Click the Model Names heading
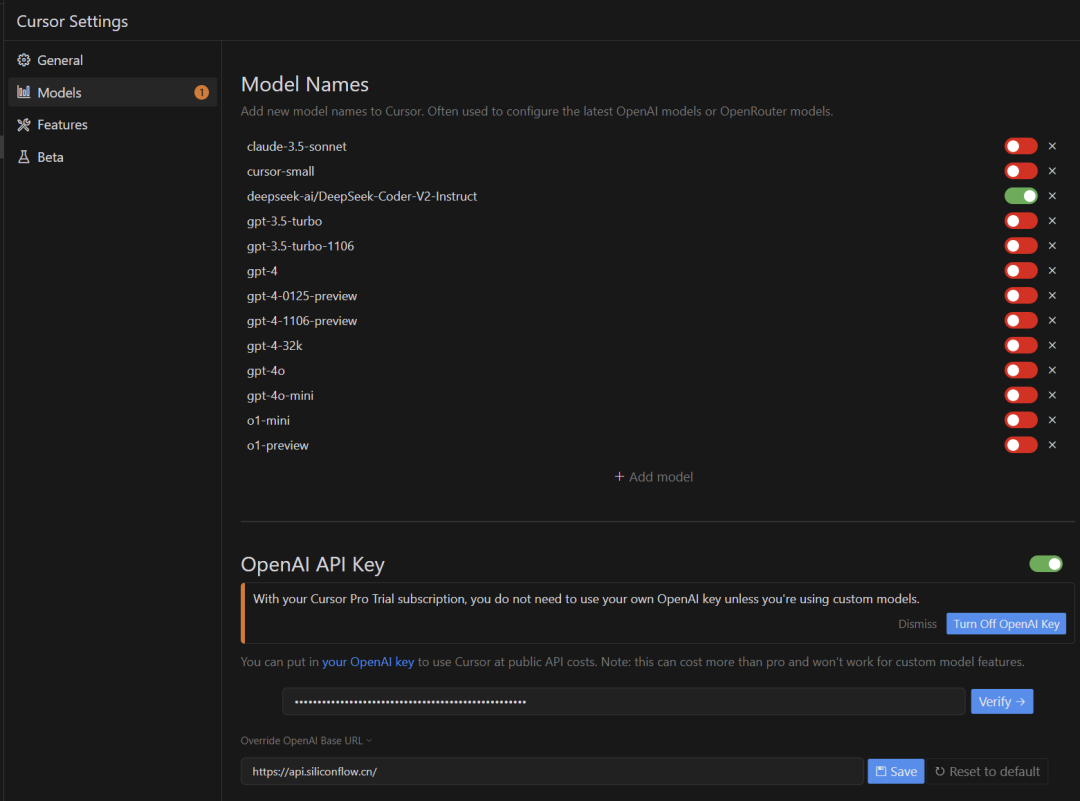 pyautogui.click(x=304, y=84)
